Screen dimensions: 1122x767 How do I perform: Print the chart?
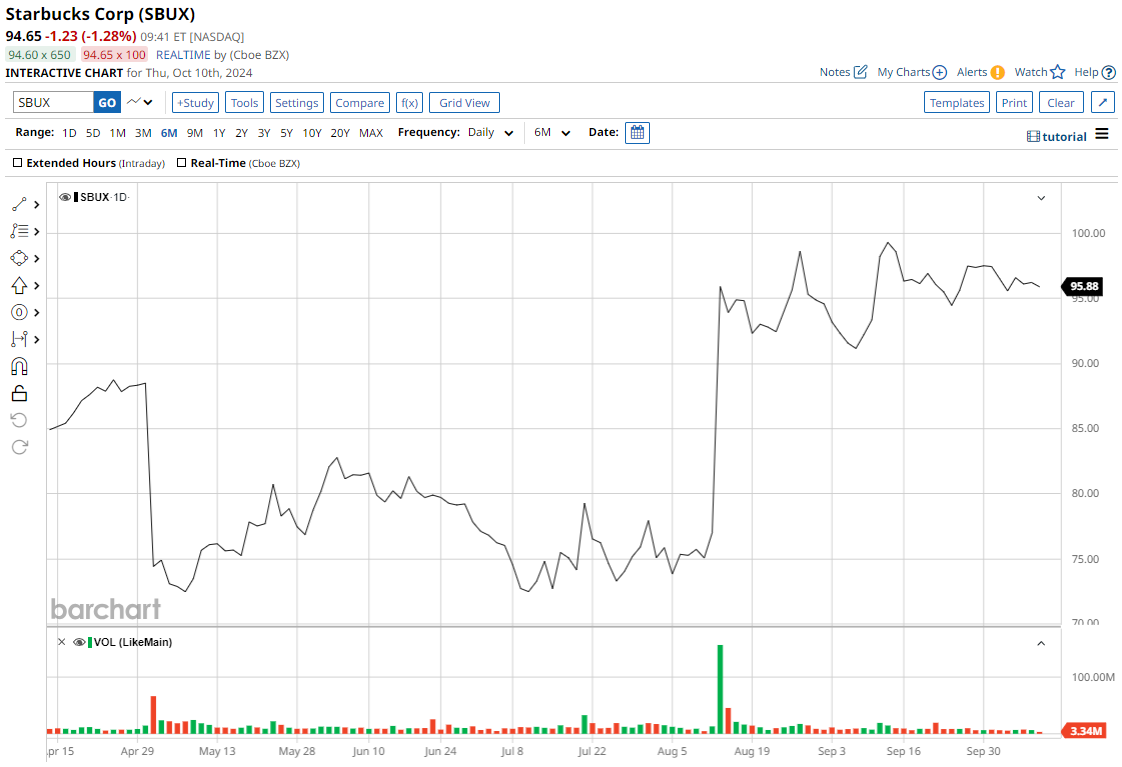(1014, 102)
